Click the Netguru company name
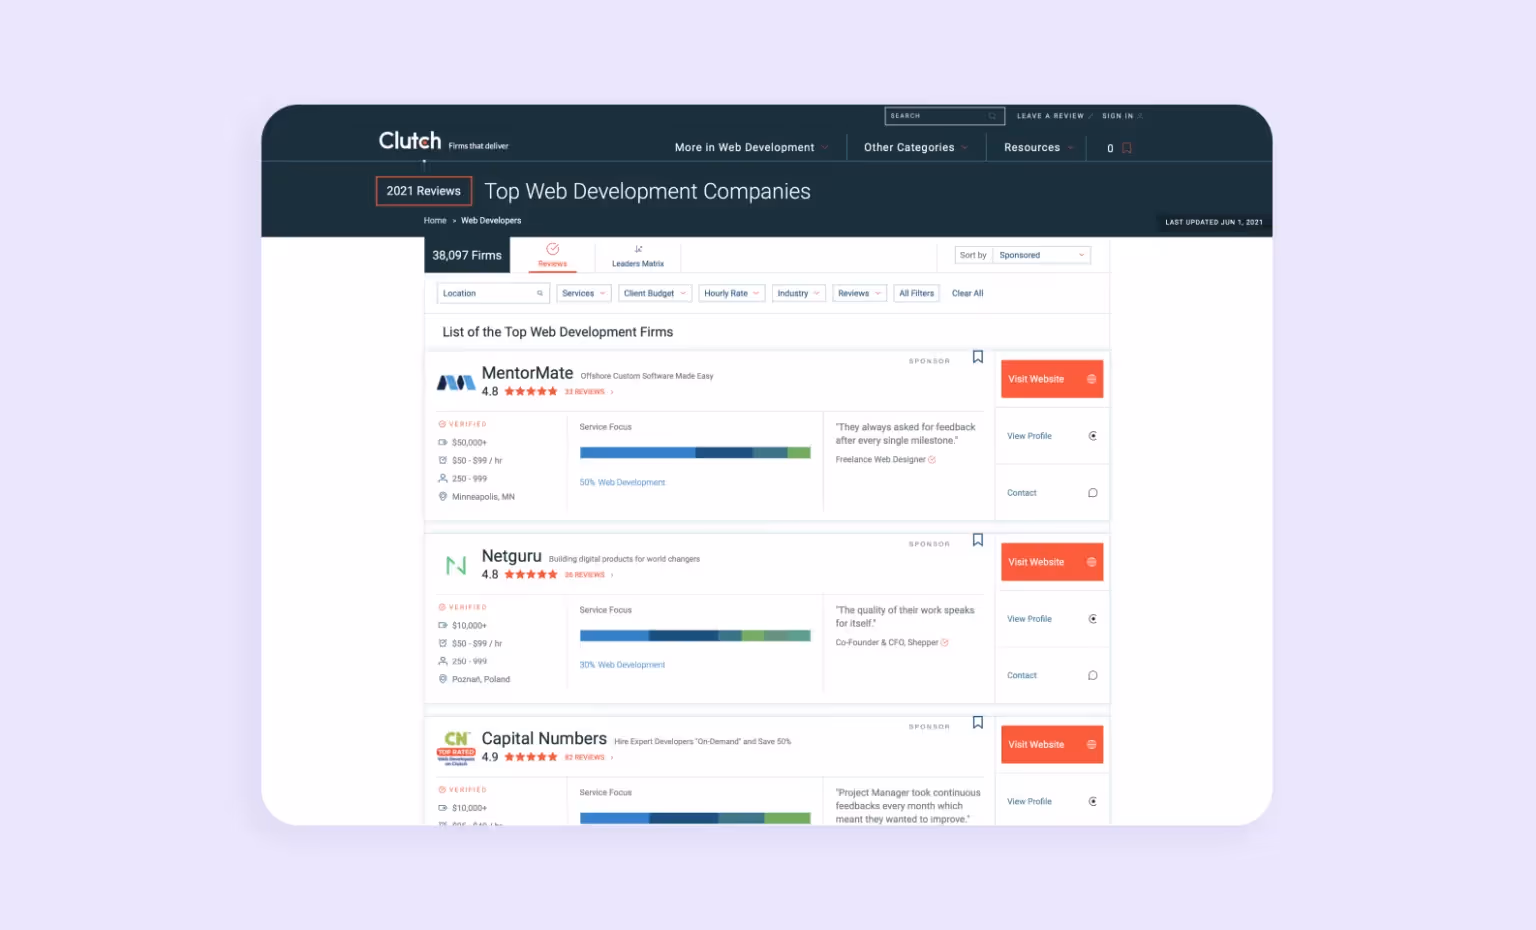 tap(511, 556)
